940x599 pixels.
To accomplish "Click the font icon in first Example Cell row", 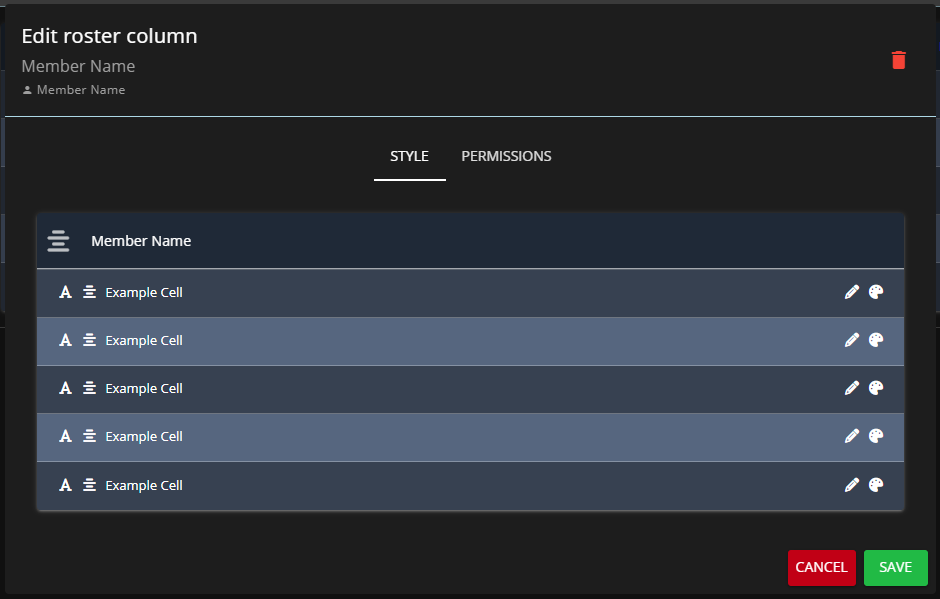I will tap(65, 292).
